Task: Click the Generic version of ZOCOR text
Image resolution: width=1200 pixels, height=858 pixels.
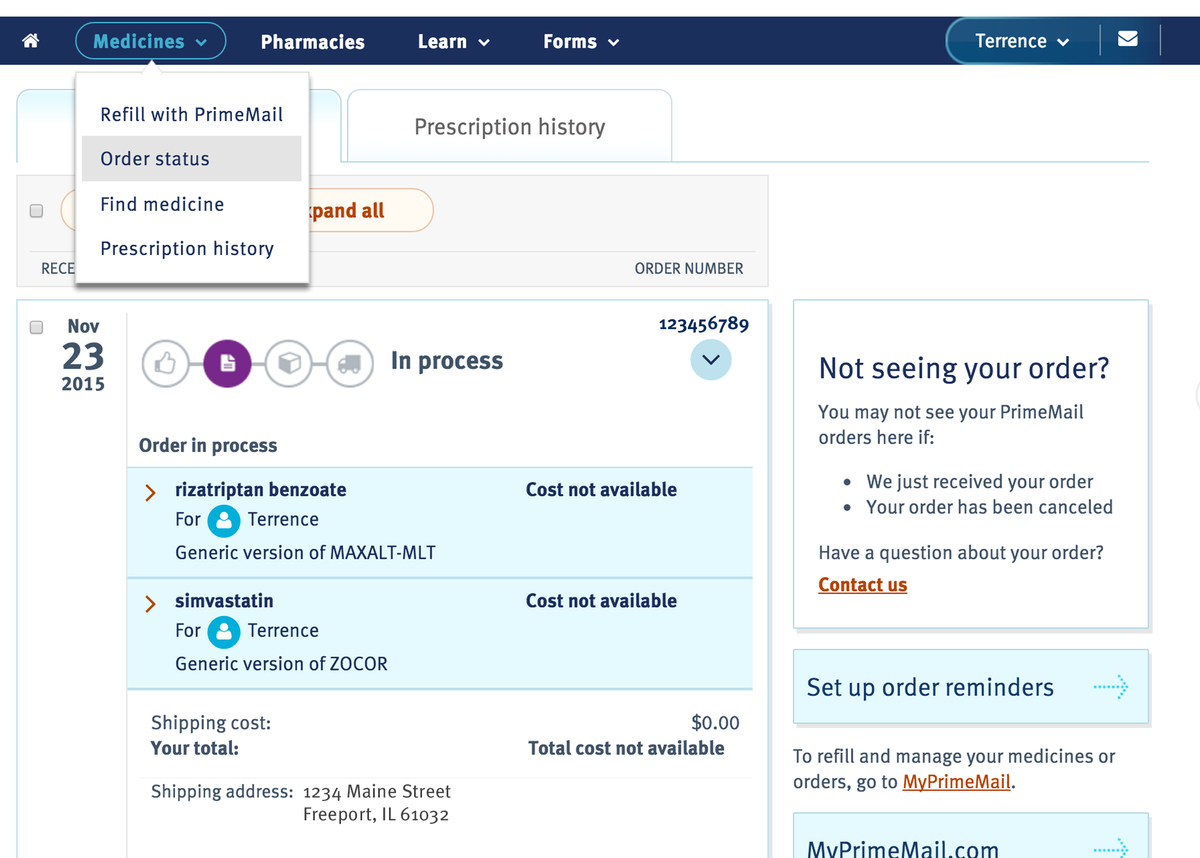Action: [281, 663]
